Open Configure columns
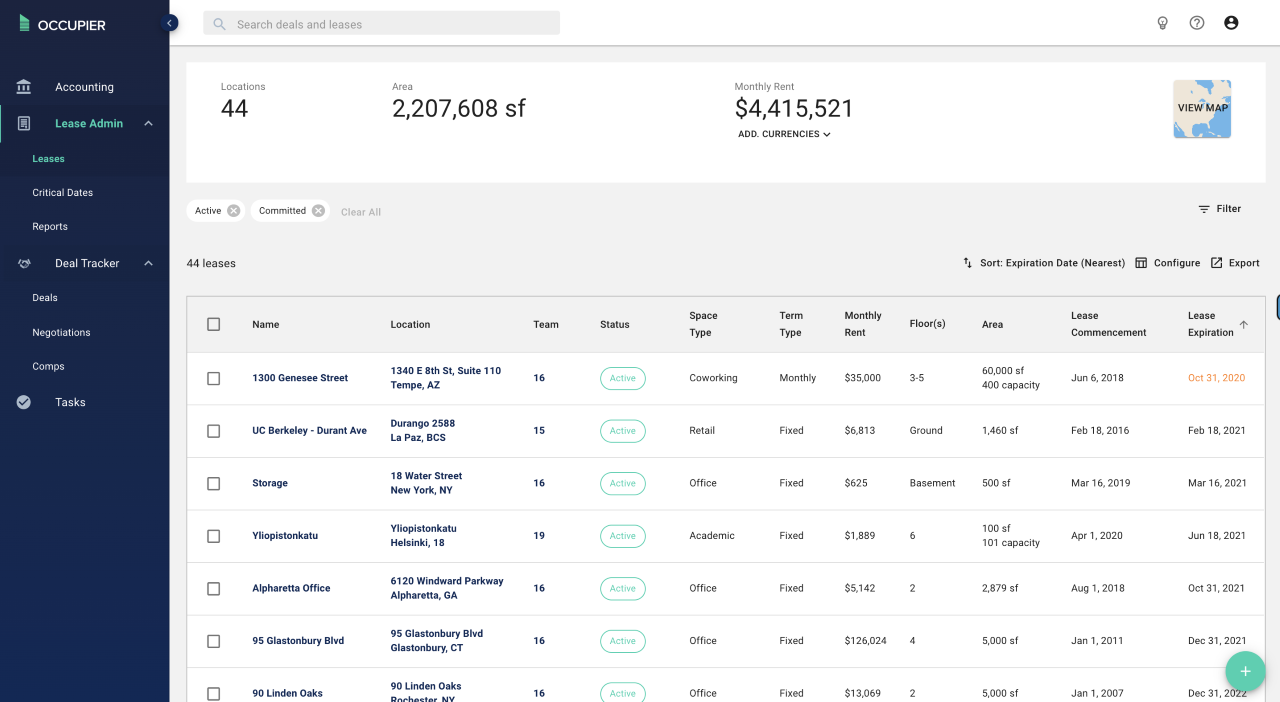The height and width of the screenshot is (702, 1280). [1167, 263]
